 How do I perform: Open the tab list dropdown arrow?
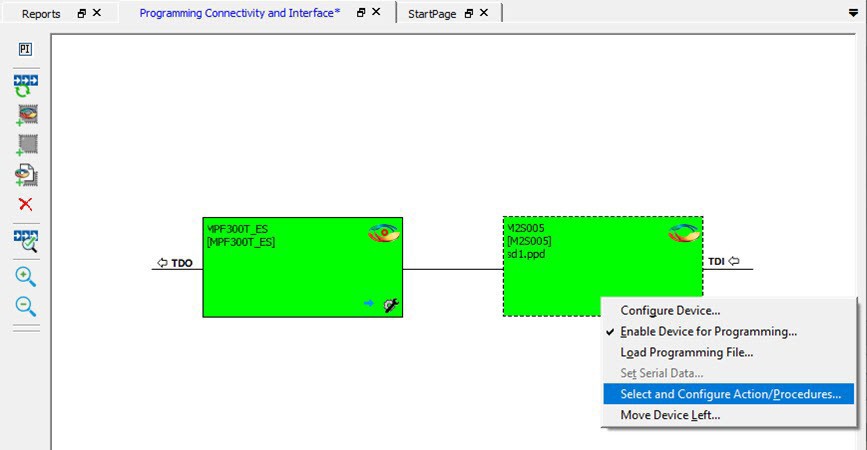pos(852,13)
